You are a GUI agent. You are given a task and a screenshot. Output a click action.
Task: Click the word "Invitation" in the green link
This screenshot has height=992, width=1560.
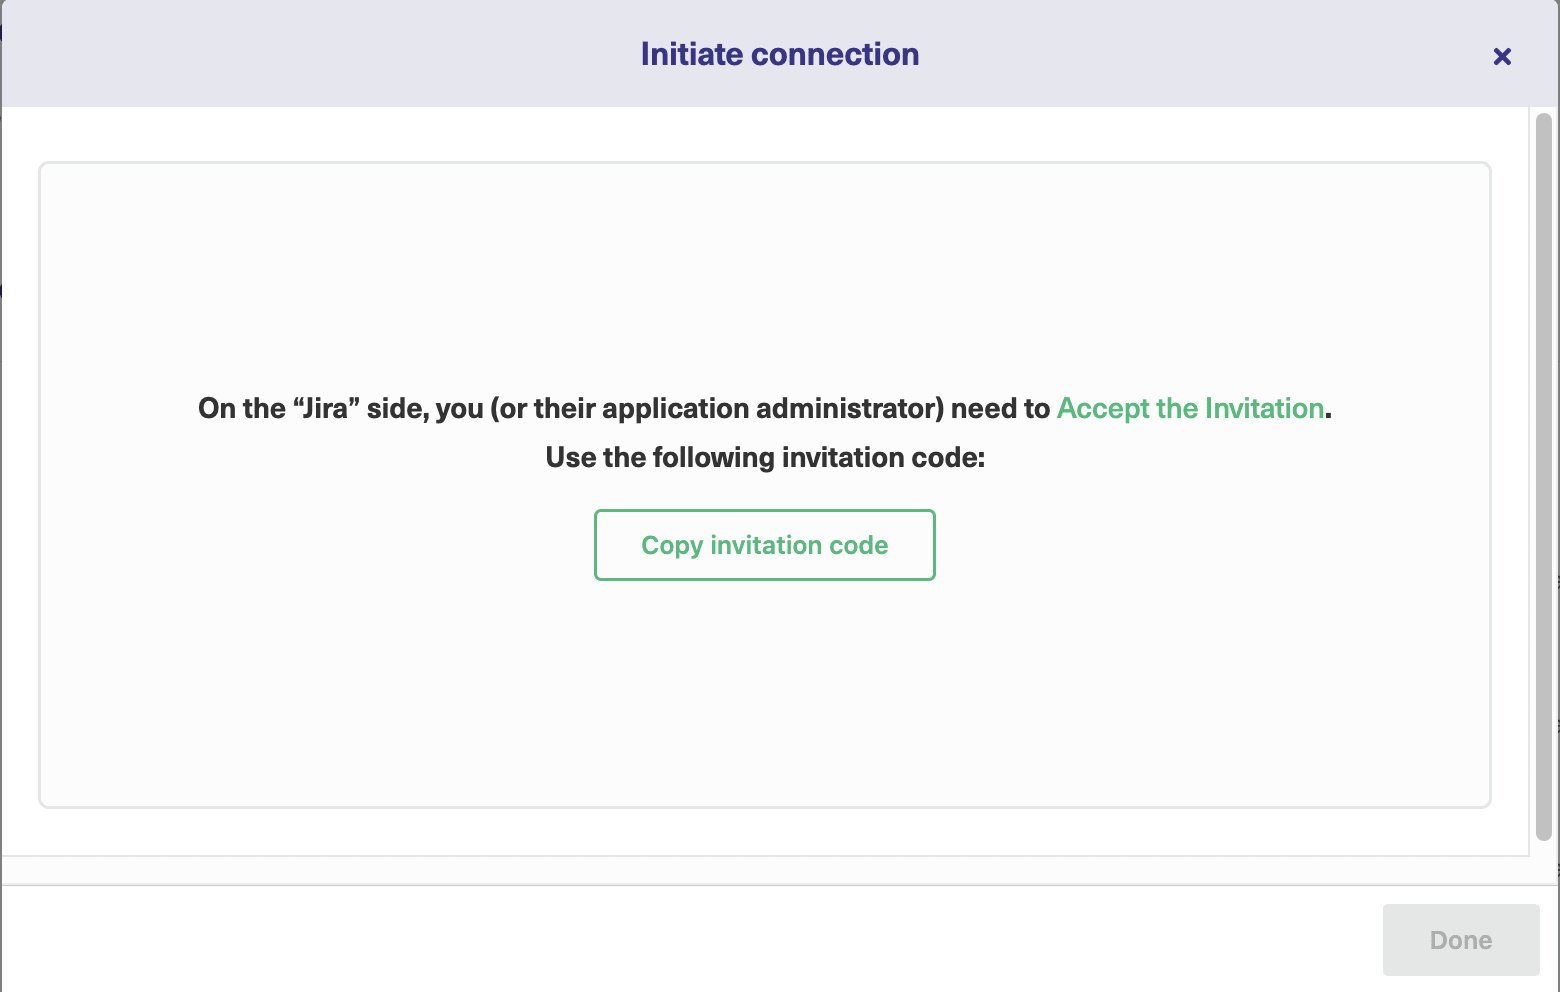coord(1264,409)
